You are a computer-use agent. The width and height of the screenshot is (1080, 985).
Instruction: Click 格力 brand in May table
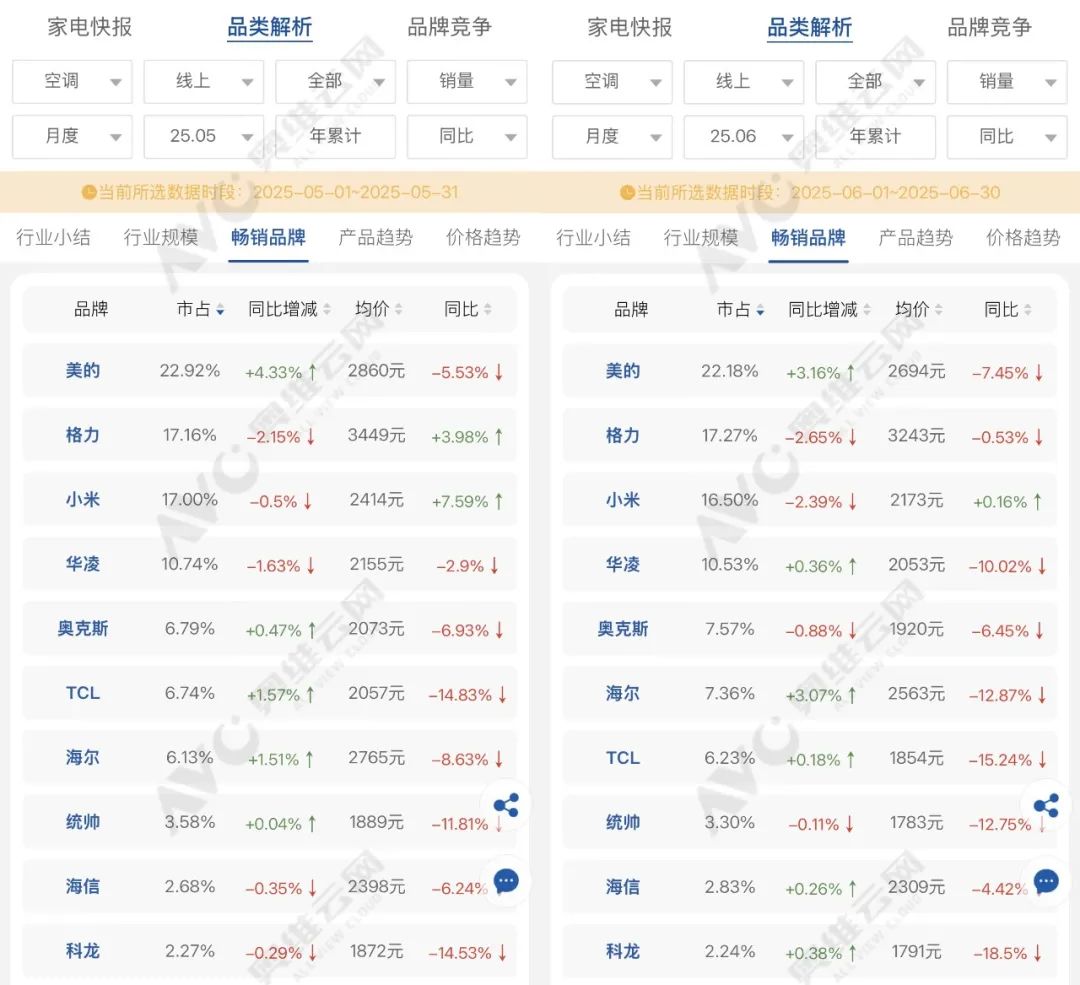click(83, 435)
